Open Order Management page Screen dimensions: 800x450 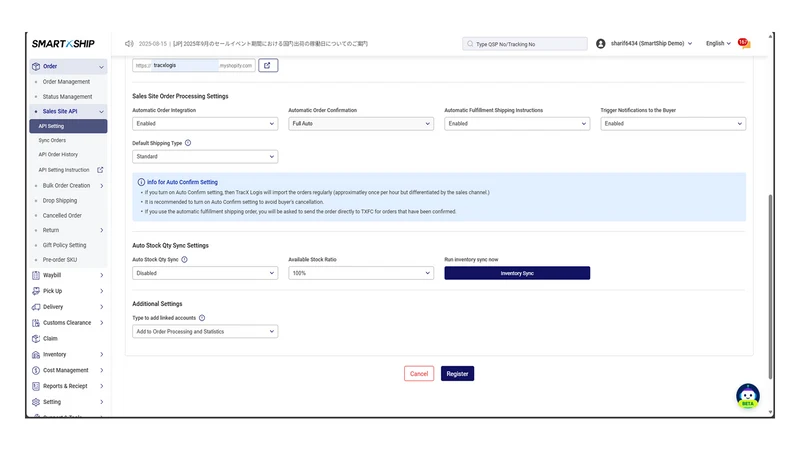(66, 82)
